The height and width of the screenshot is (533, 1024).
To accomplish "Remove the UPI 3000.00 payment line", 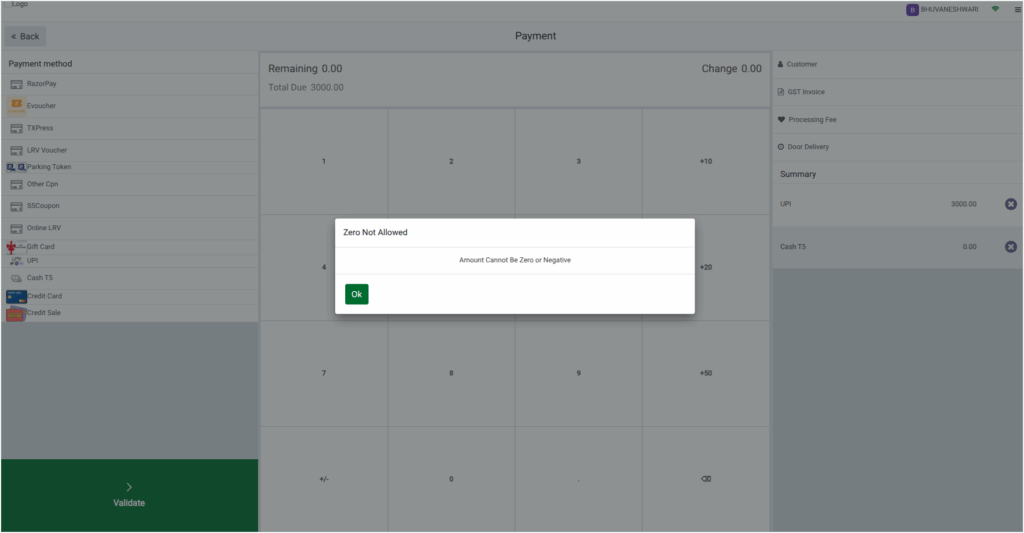I will (x=1010, y=204).
